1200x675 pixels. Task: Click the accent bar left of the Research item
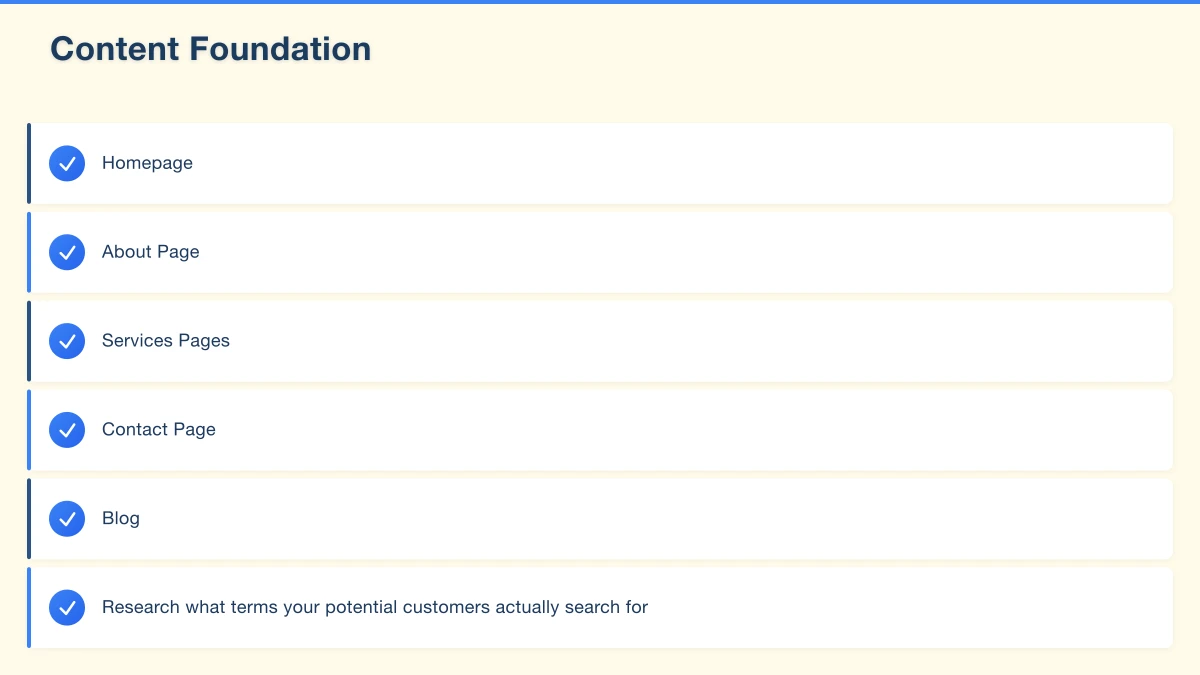click(29, 607)
